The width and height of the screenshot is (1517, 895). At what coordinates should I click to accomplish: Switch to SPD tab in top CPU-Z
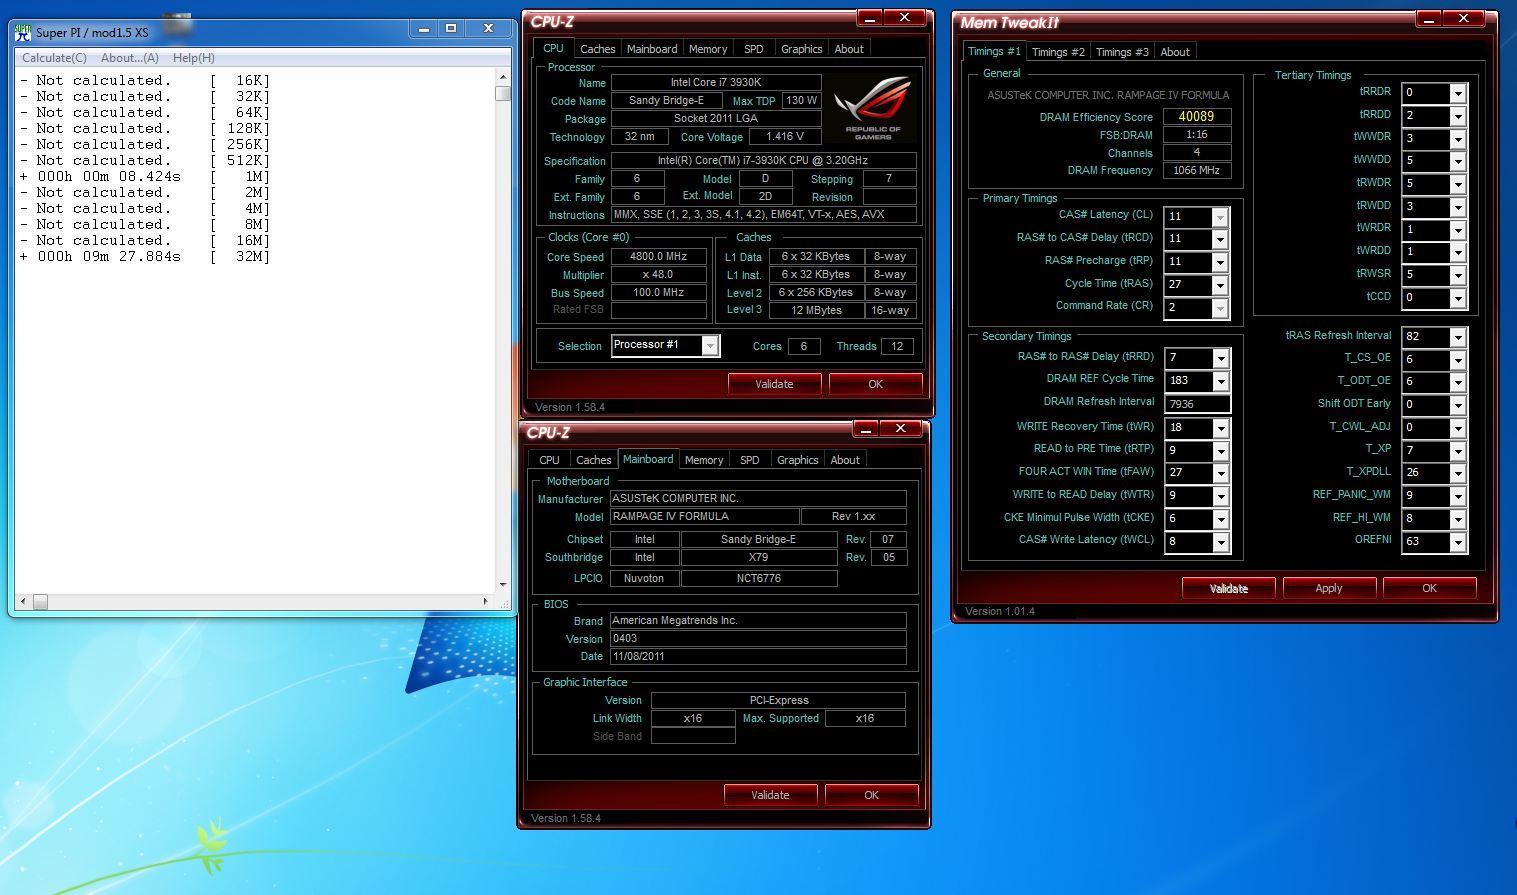tap(754, 49)
